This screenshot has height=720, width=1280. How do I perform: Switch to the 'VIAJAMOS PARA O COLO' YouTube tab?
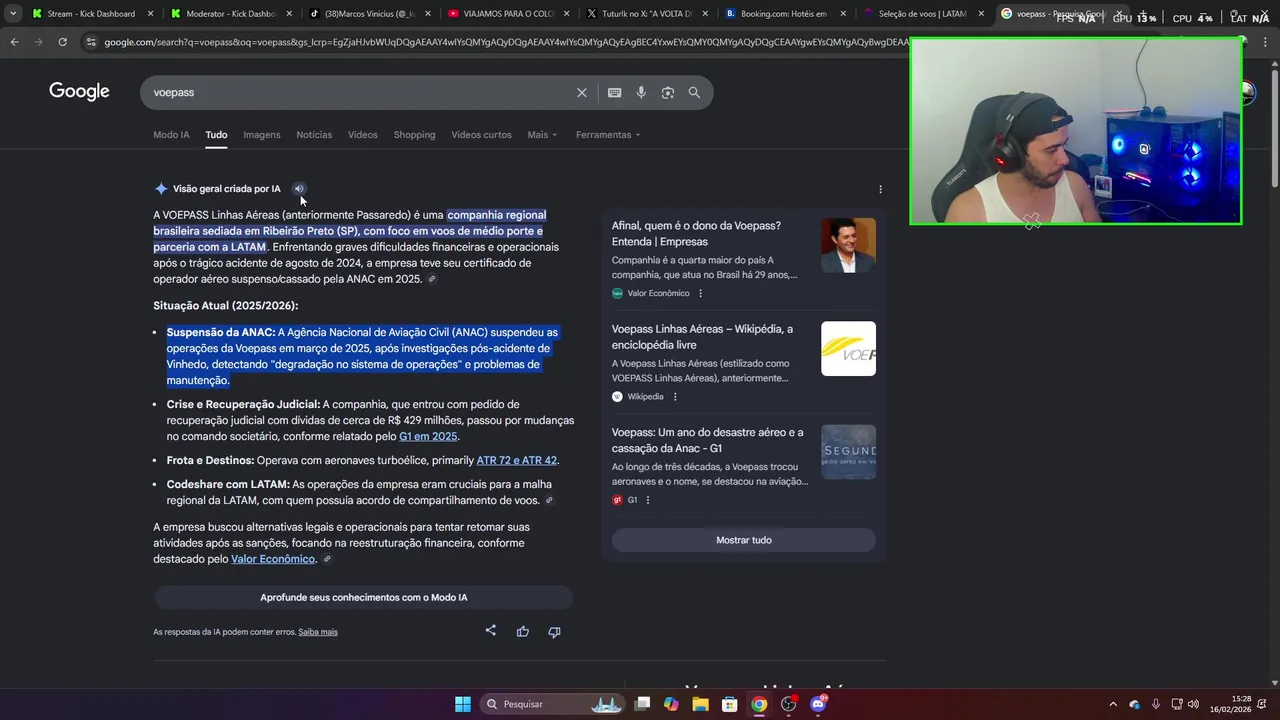(510, 14)
